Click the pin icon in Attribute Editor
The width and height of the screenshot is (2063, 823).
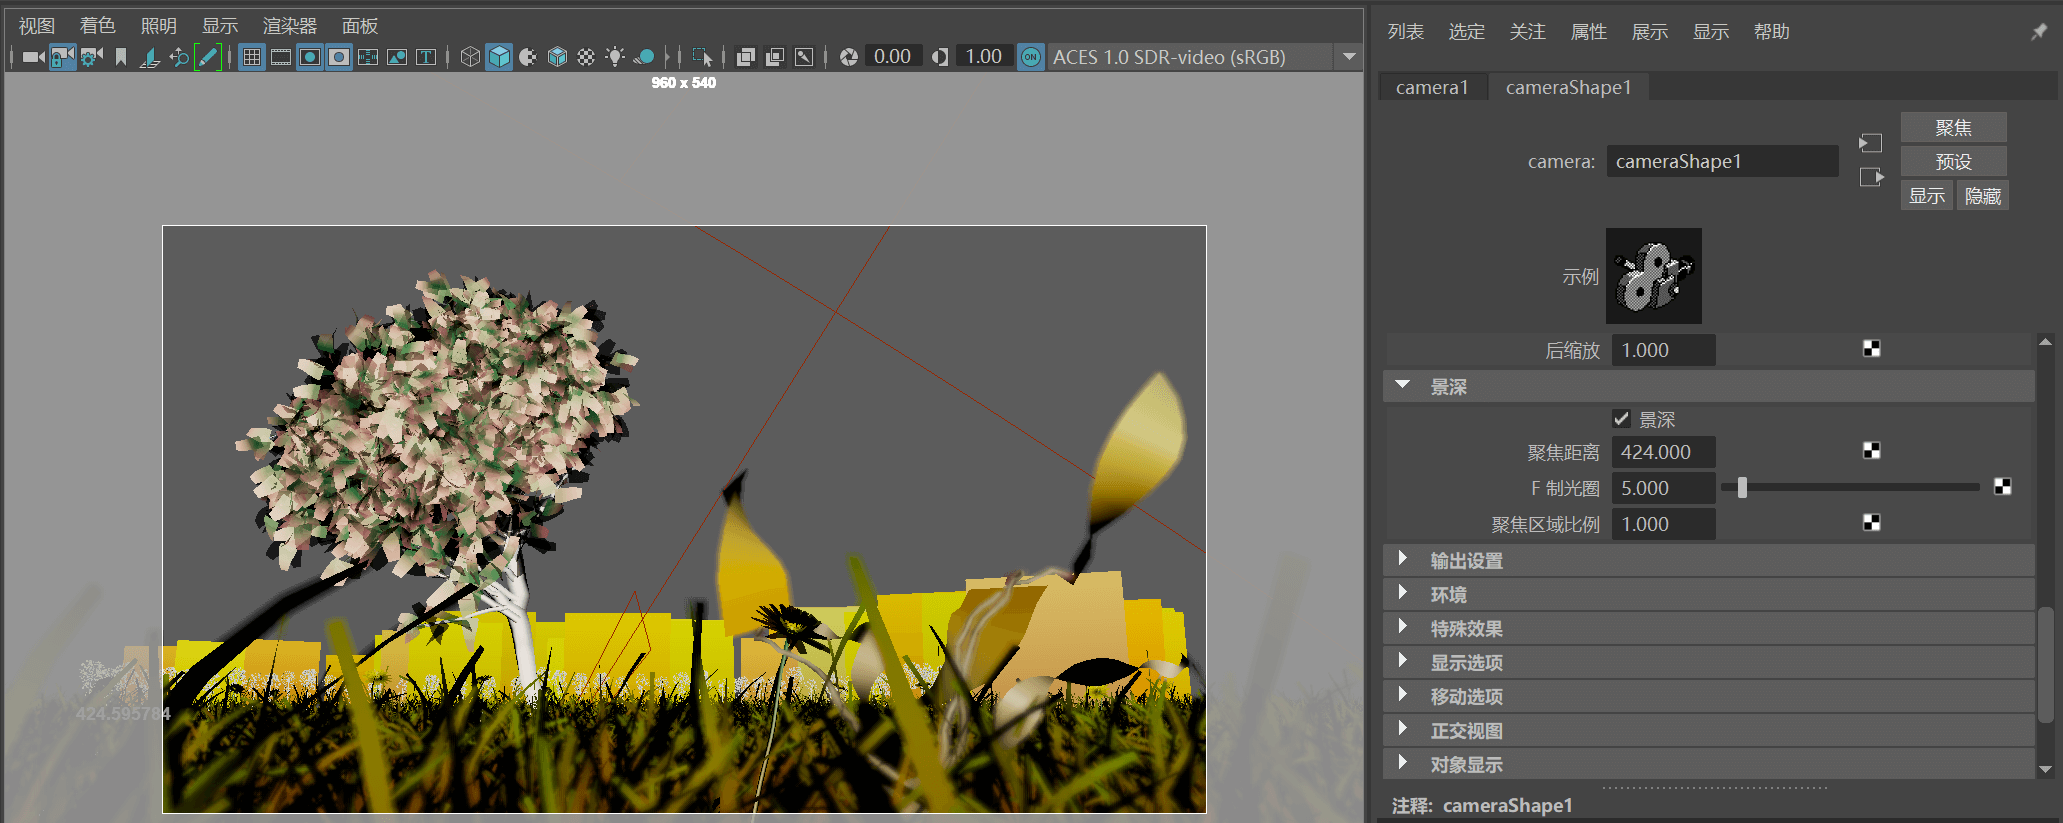(2038, 32)
